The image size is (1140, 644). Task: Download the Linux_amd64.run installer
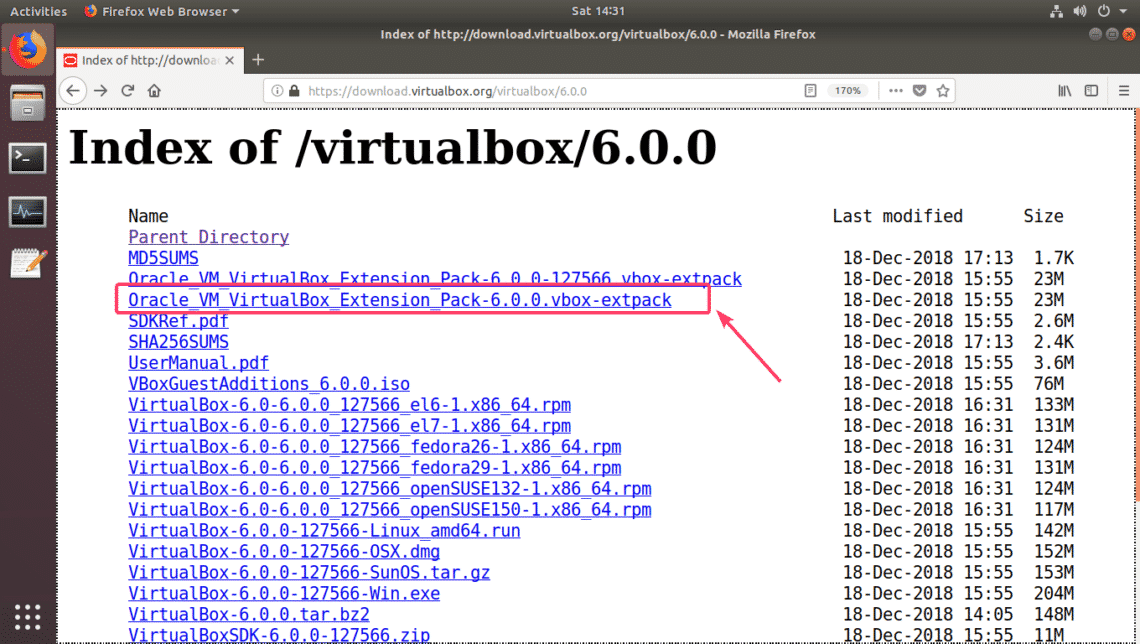pos(324,531)
